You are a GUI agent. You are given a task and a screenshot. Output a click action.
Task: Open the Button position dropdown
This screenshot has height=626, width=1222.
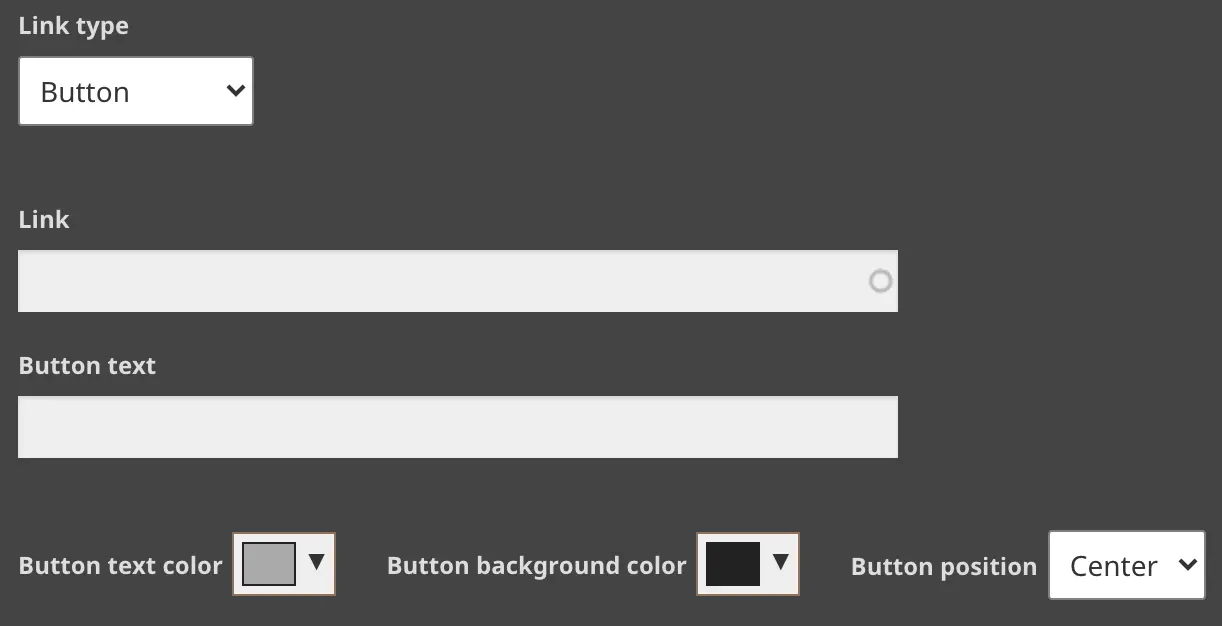click(1126, 565)
